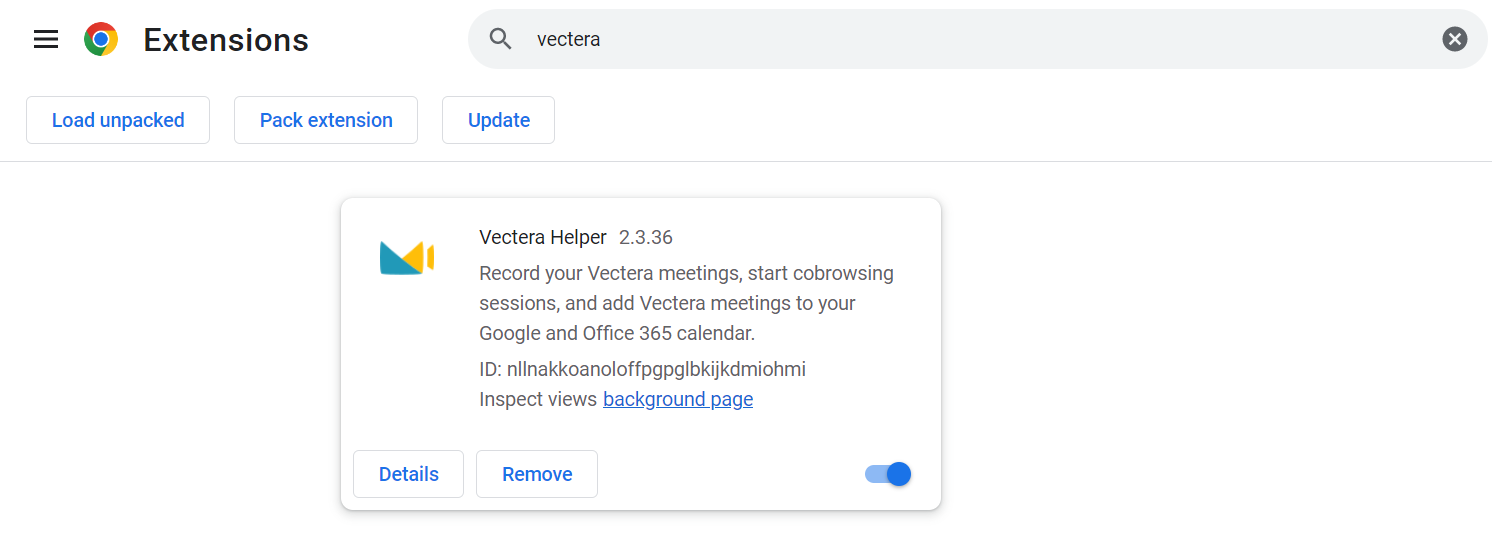This screenshot has height=551, width=1492.
Task: Click the extension ID string text
Action: tap(642, 369)
